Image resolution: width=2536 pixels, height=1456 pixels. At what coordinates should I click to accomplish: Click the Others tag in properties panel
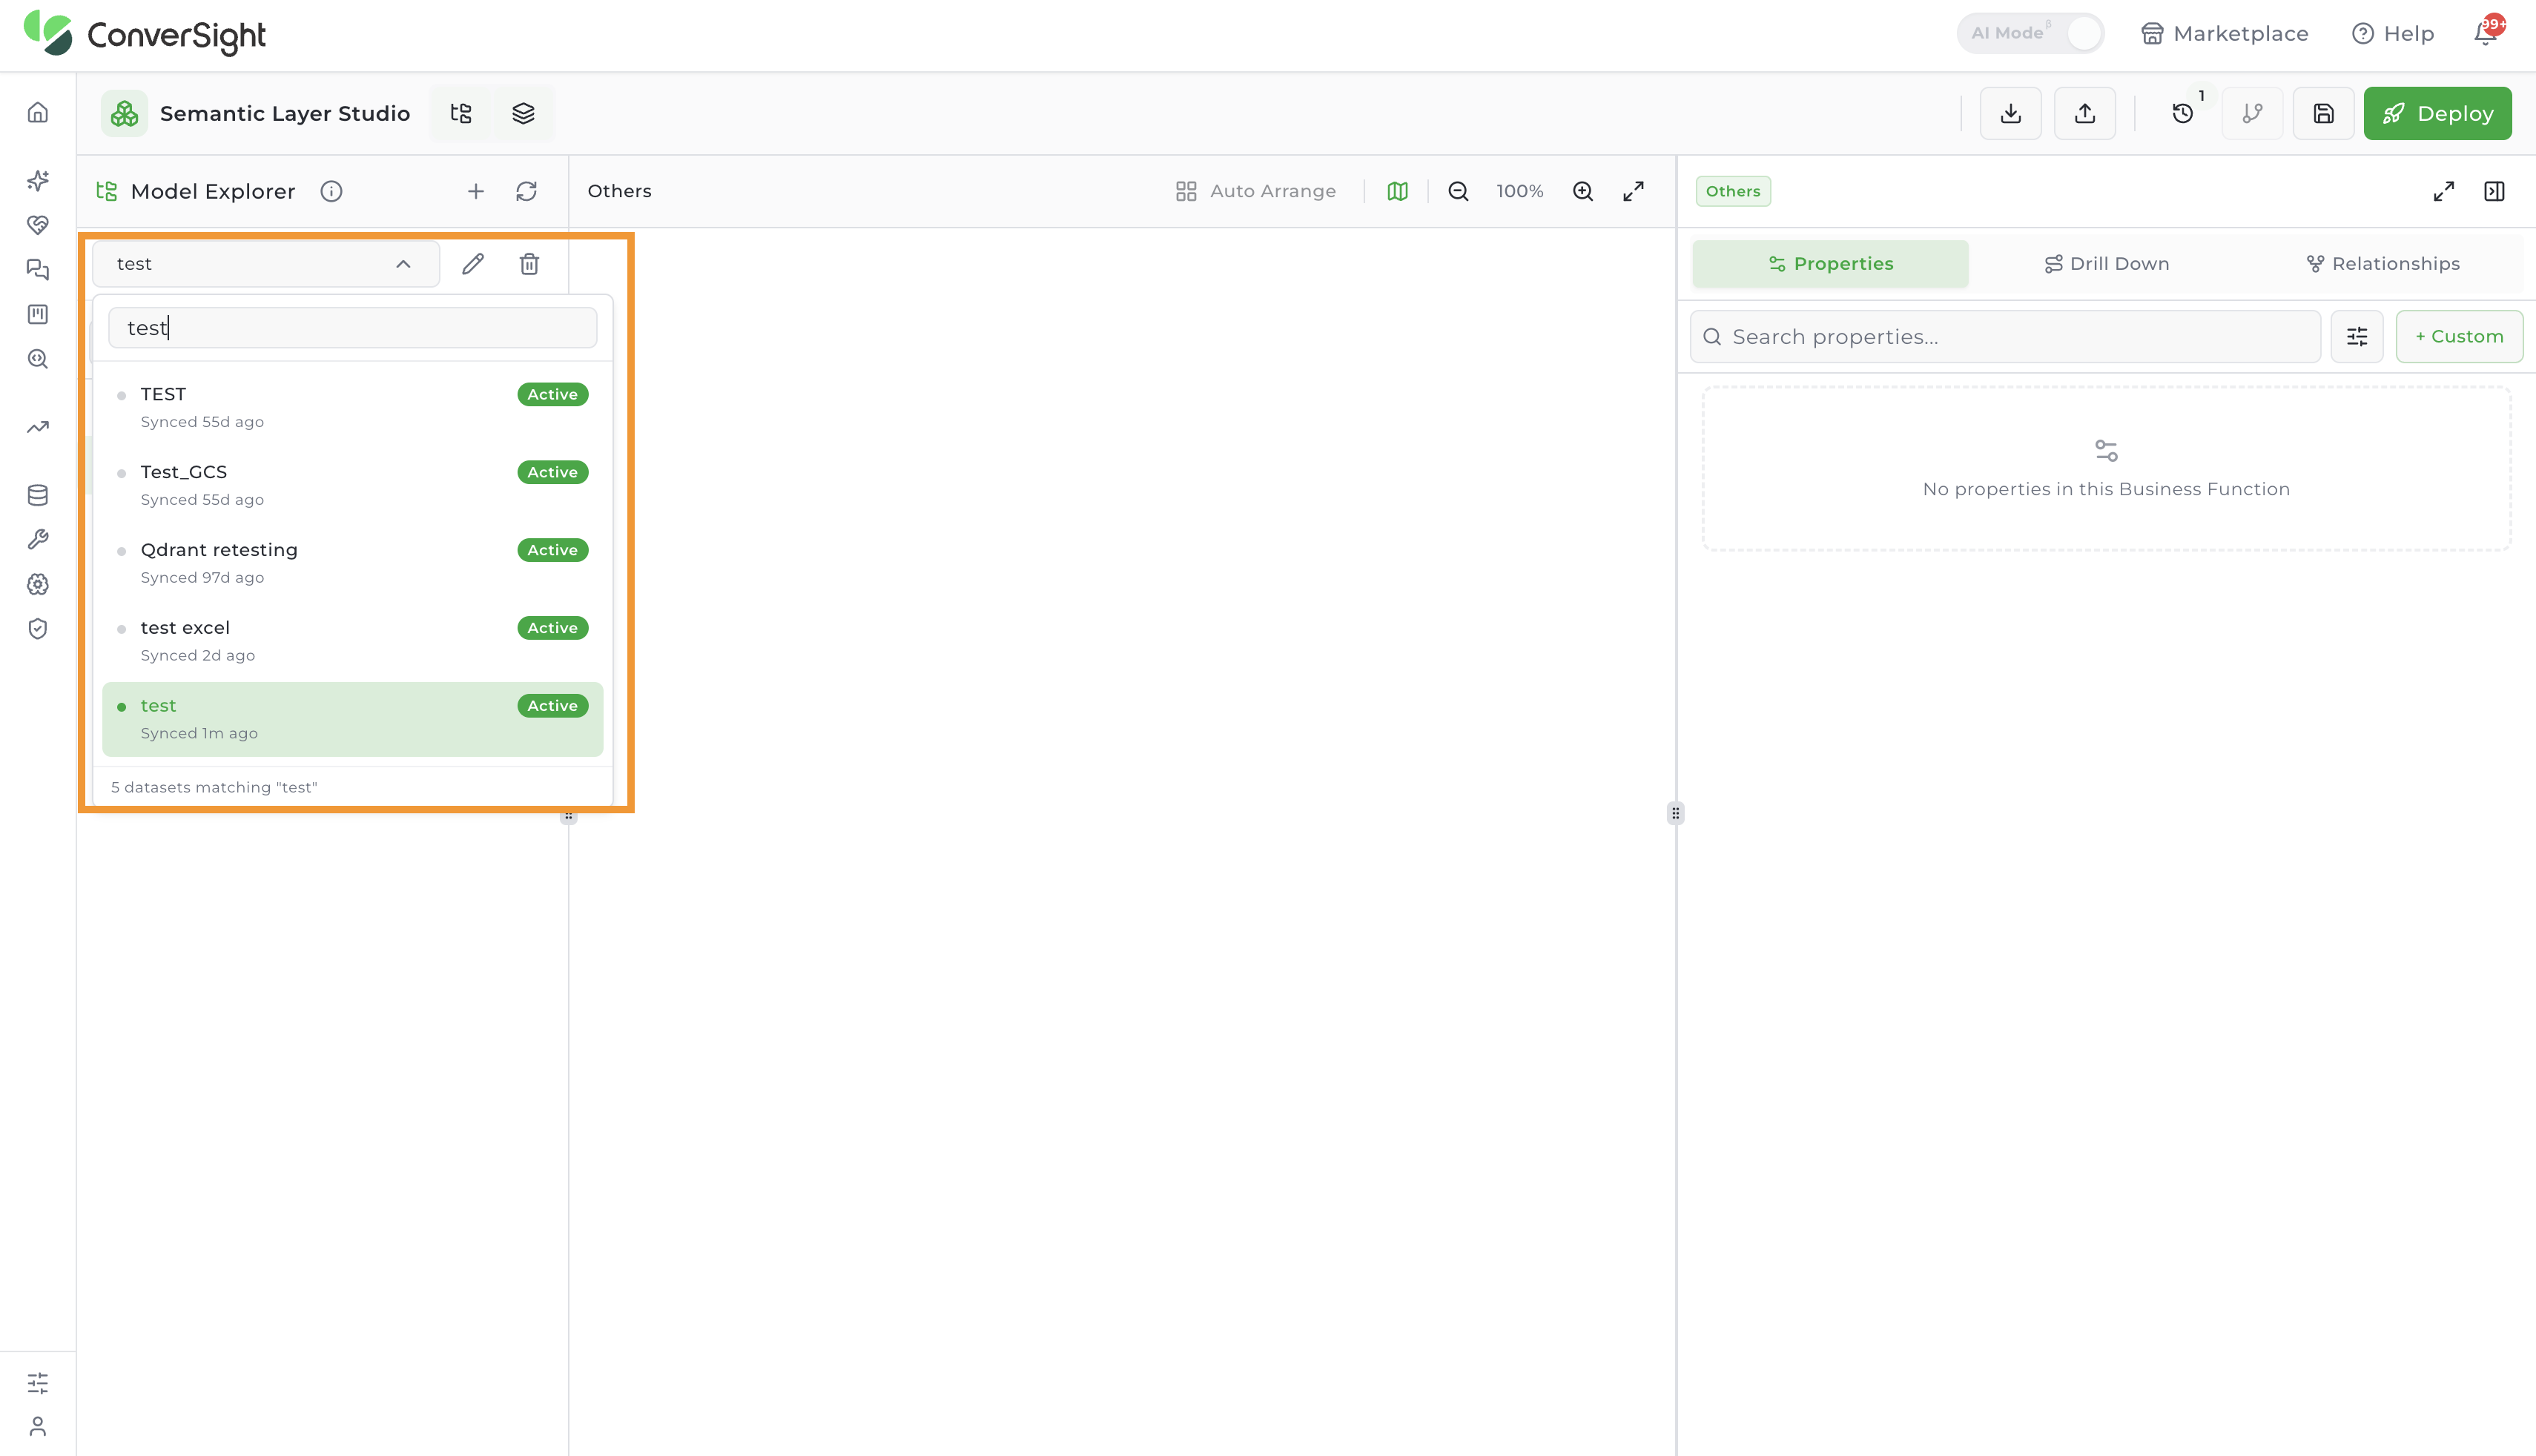(x=1733, y=191)
